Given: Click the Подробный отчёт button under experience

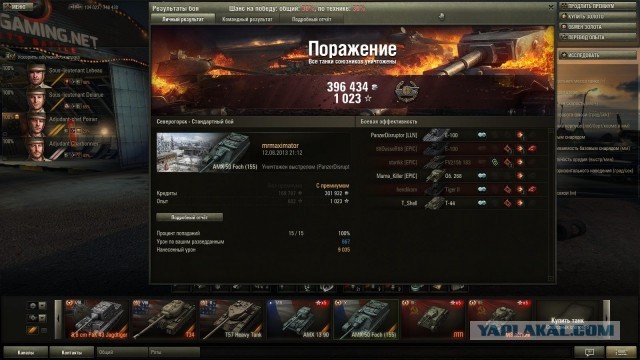Looking at the screenshot, I should pos(189,218).
